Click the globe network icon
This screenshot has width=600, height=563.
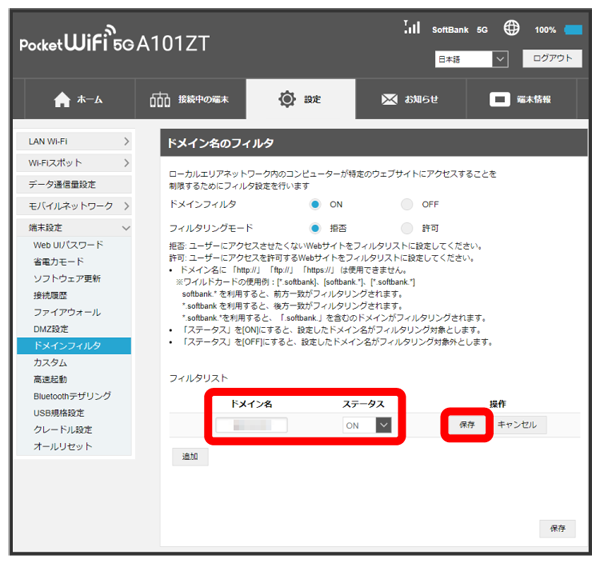(512, 29)
